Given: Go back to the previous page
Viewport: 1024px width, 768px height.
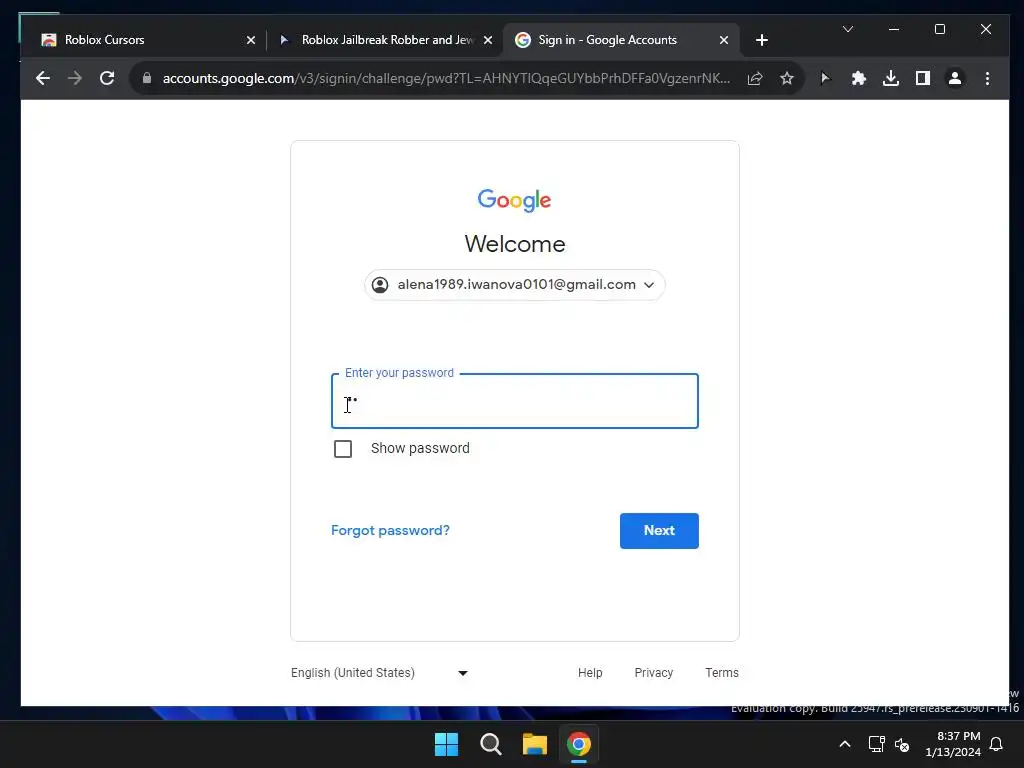Looking at the screenshot, I should (x=43, y=78).
